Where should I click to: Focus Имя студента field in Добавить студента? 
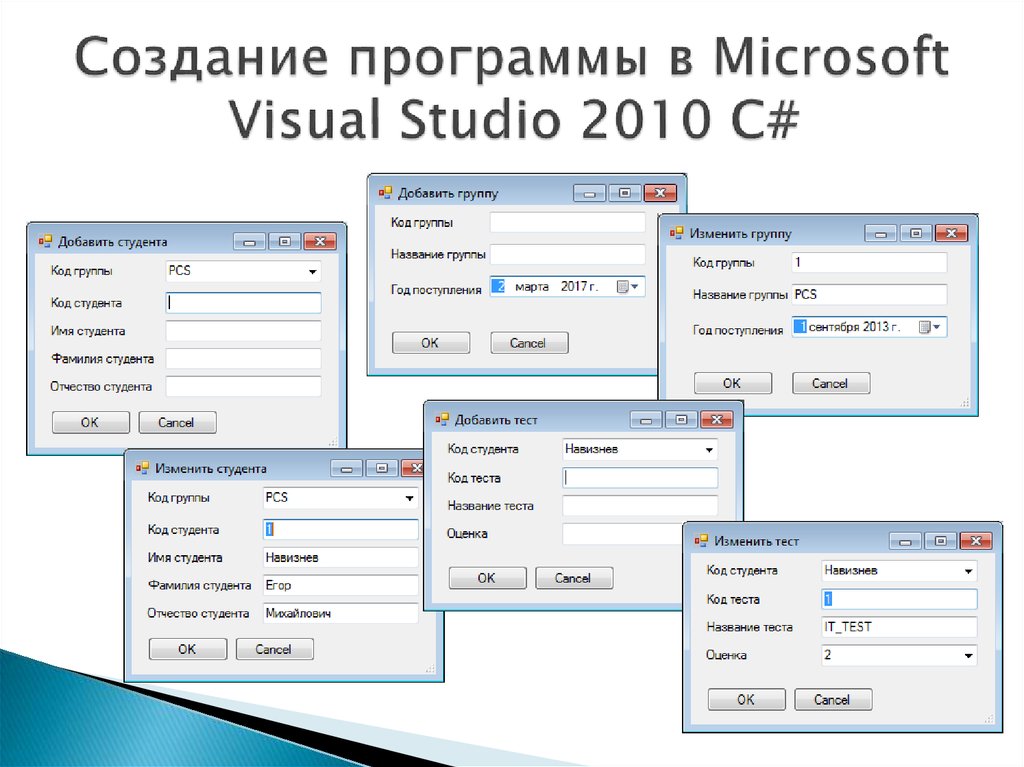(x=244, y=331)
